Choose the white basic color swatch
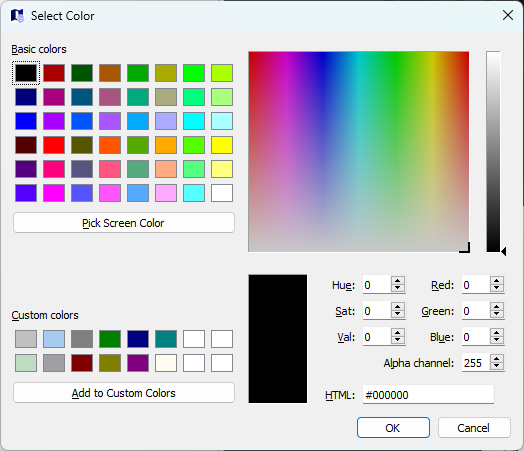This screenshot has height=451, width=524. pyautogui.click(x=222, y=193)
